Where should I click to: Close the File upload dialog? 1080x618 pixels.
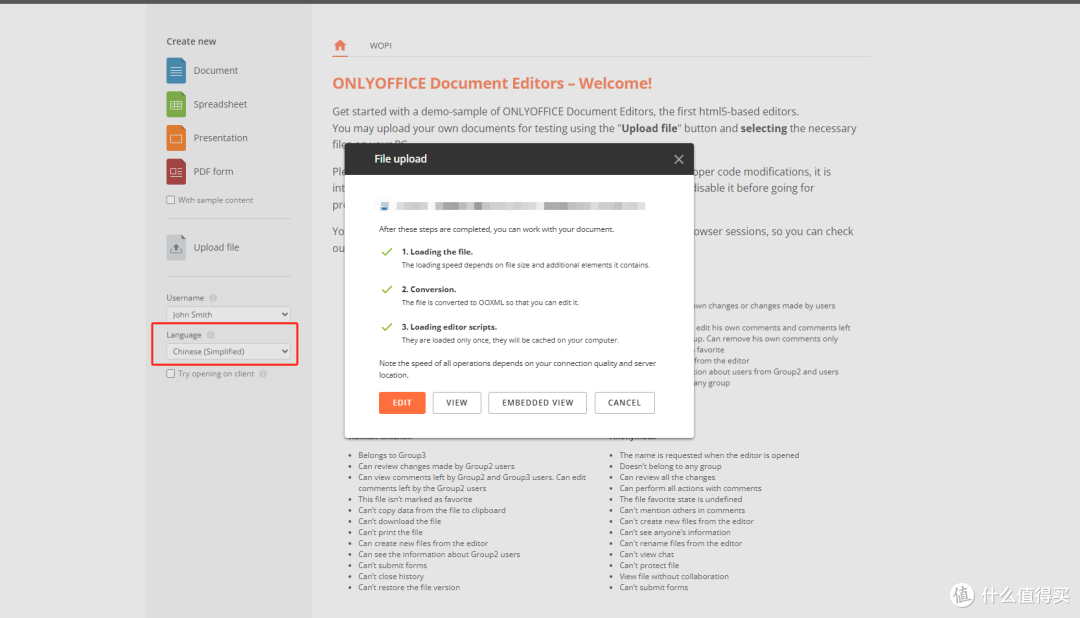(679, 159)
